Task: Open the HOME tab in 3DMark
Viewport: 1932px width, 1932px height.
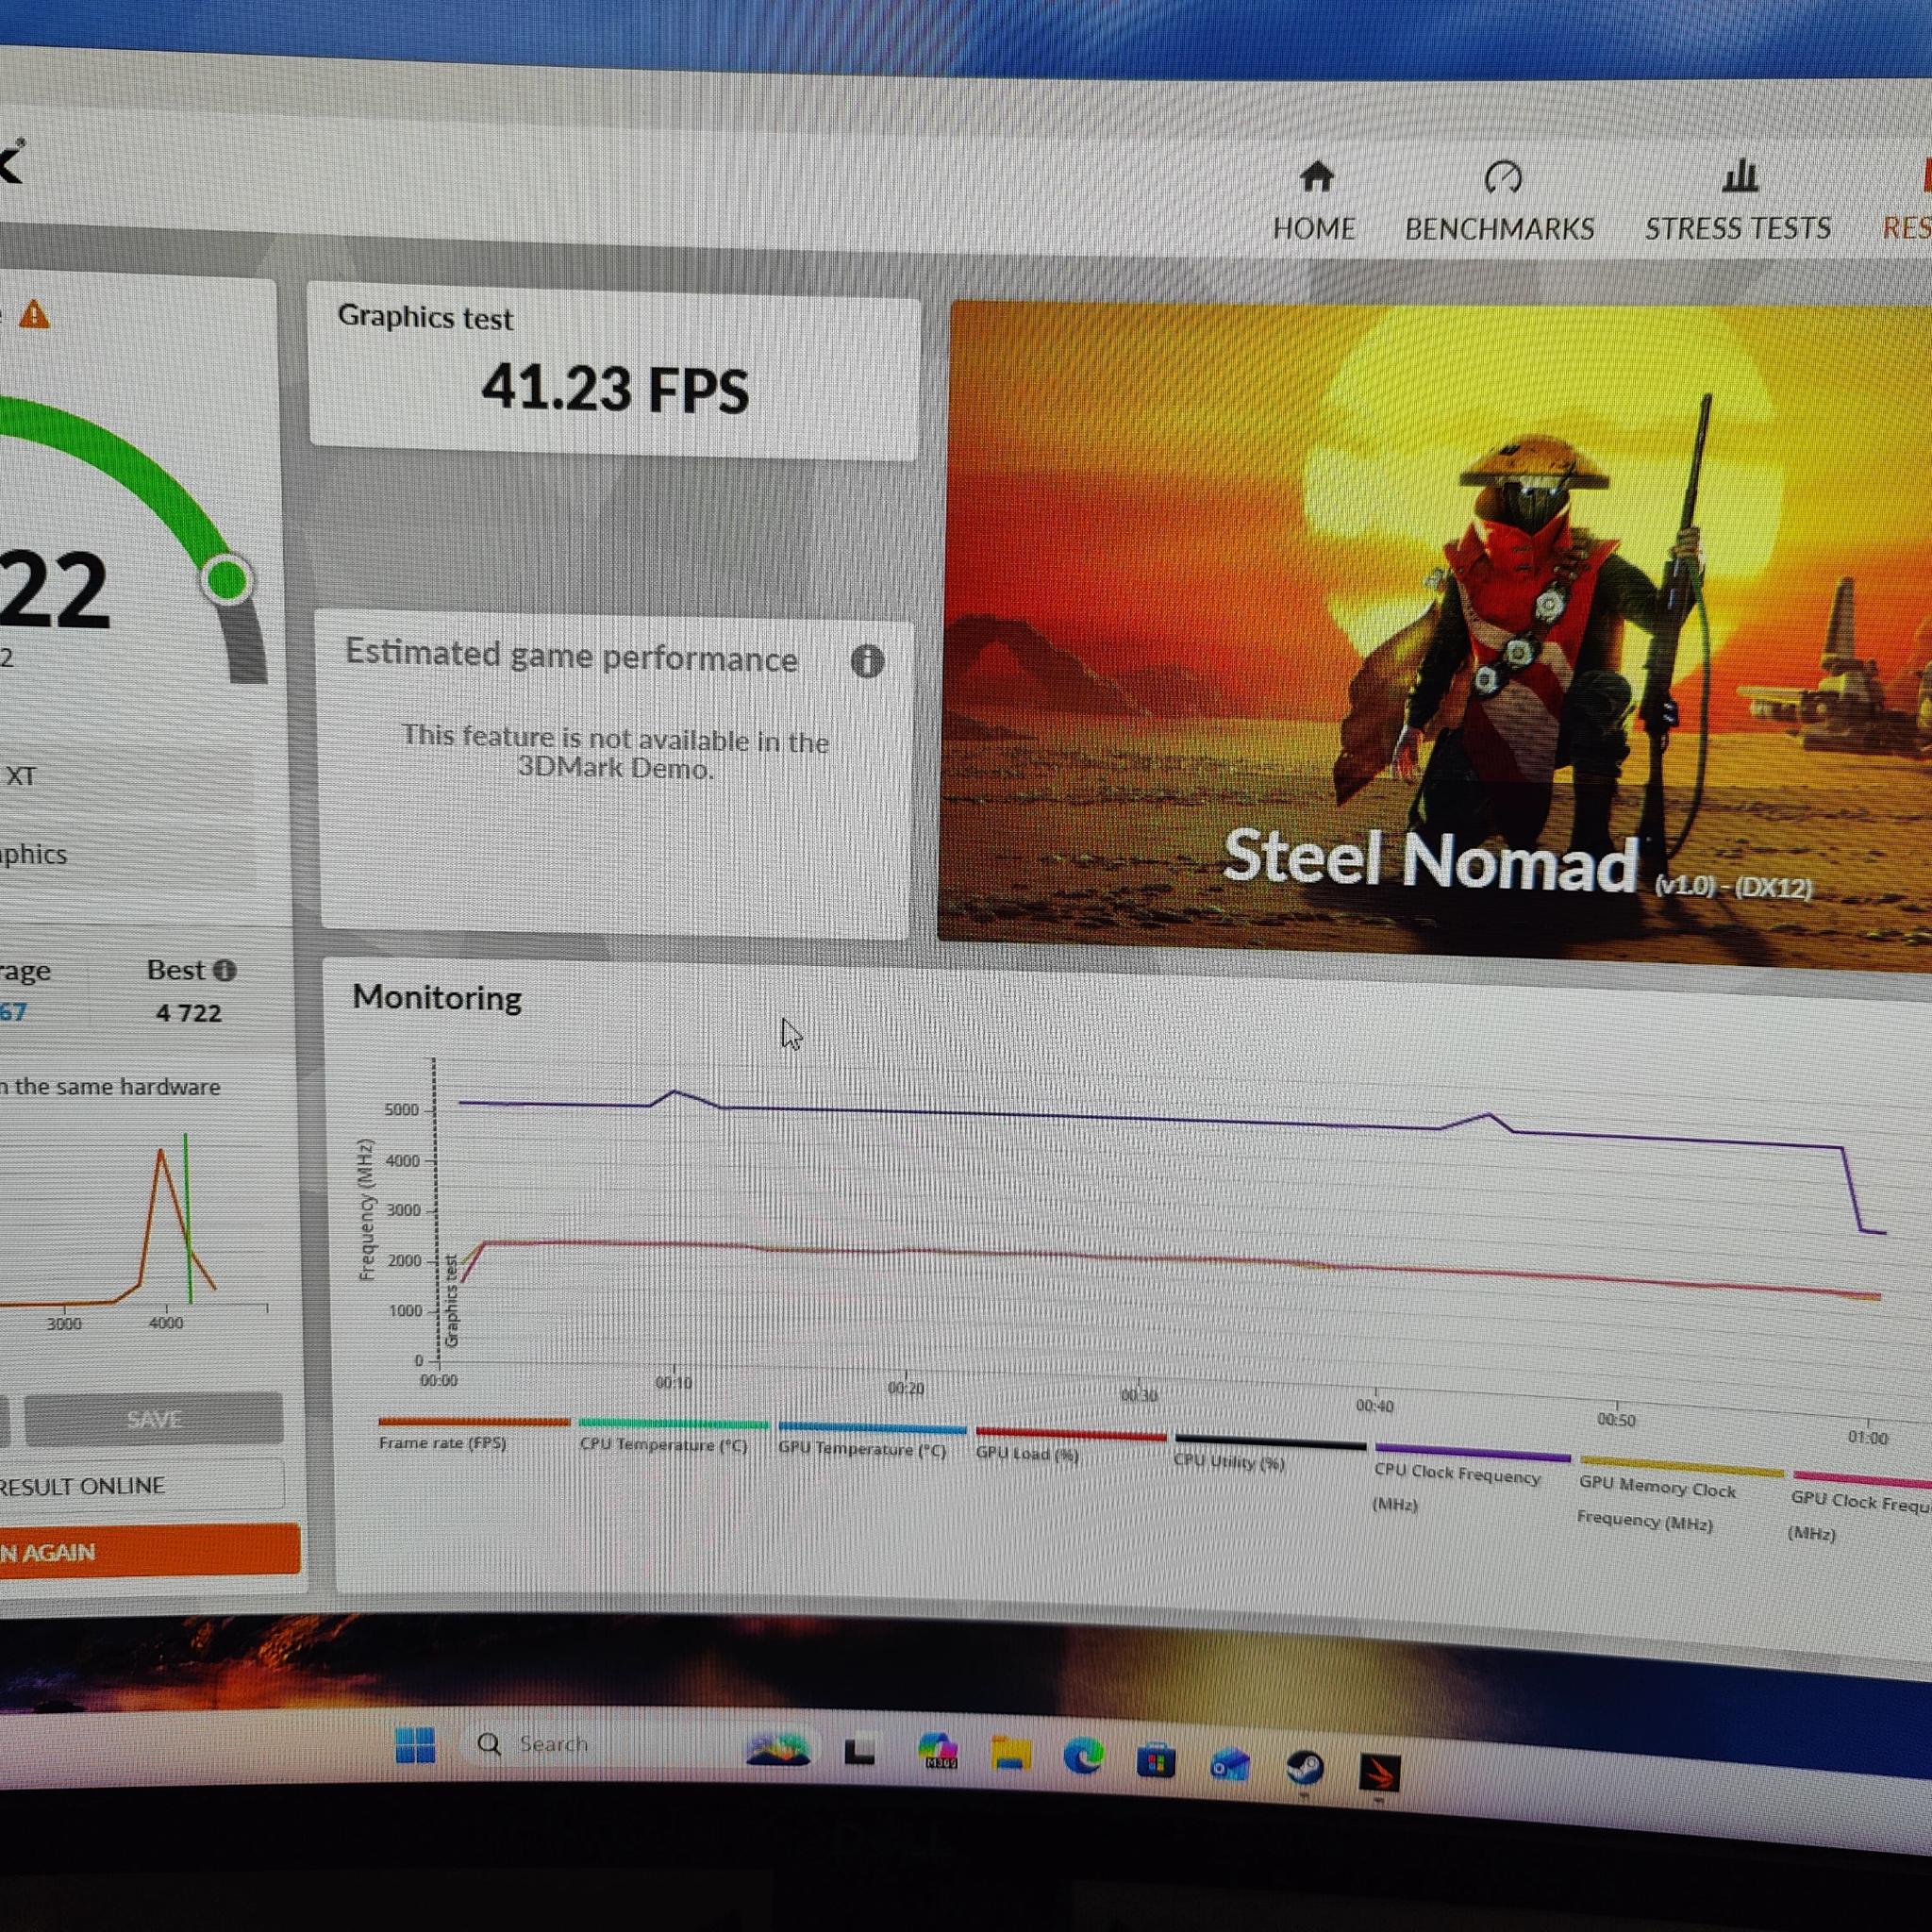Action: point(1314,201)
